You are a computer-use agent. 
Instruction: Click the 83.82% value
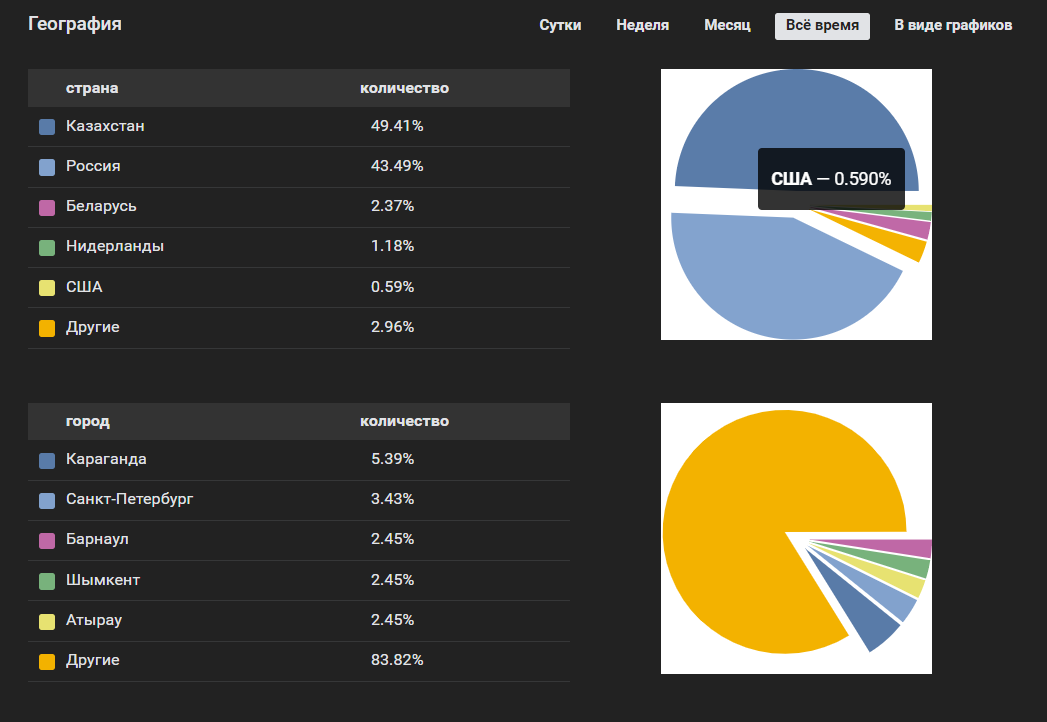397,661
